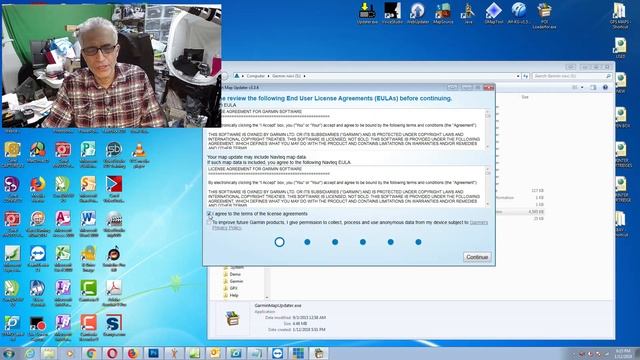Click Explorer address bar refresh button
The height and width of the screenshot is (360, 640).
click(525, 76)
